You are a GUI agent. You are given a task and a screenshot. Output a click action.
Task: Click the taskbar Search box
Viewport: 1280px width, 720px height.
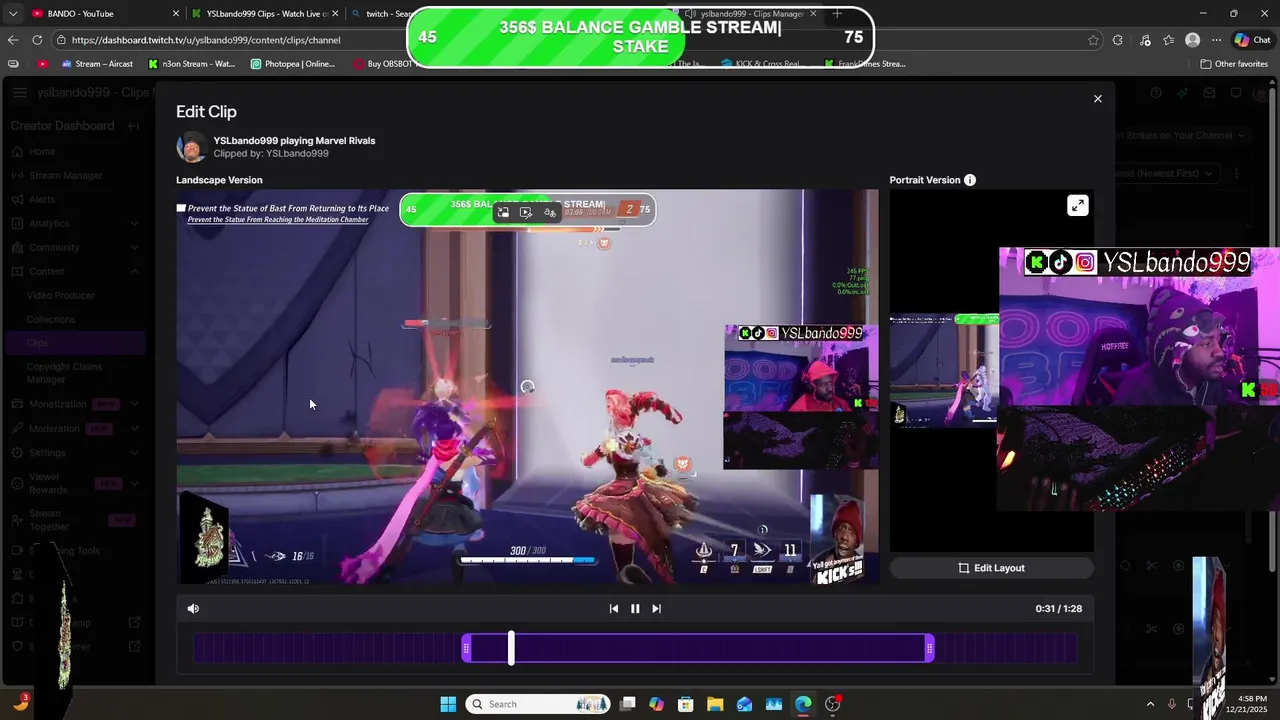(x=538, y=704)
